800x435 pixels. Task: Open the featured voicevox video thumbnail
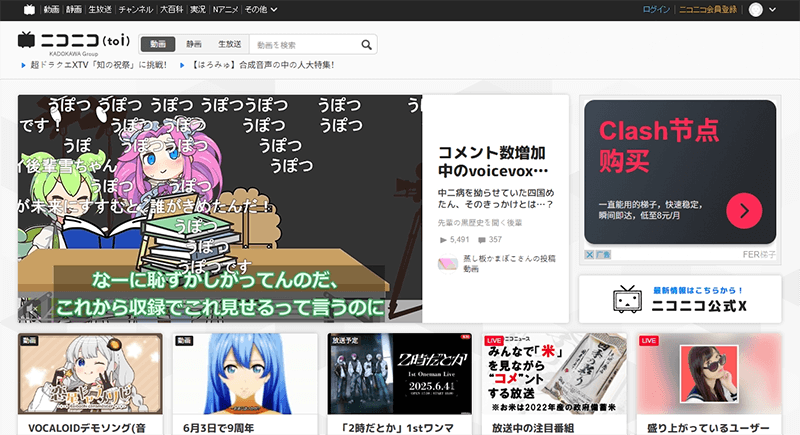click(x=220, y=209)
